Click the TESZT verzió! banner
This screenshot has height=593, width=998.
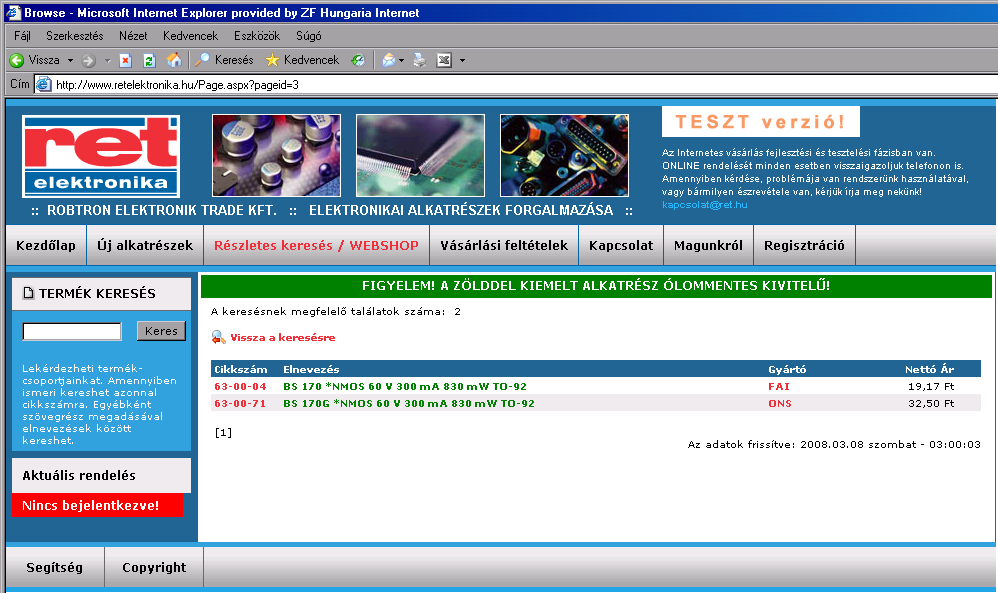click(761, 122)
